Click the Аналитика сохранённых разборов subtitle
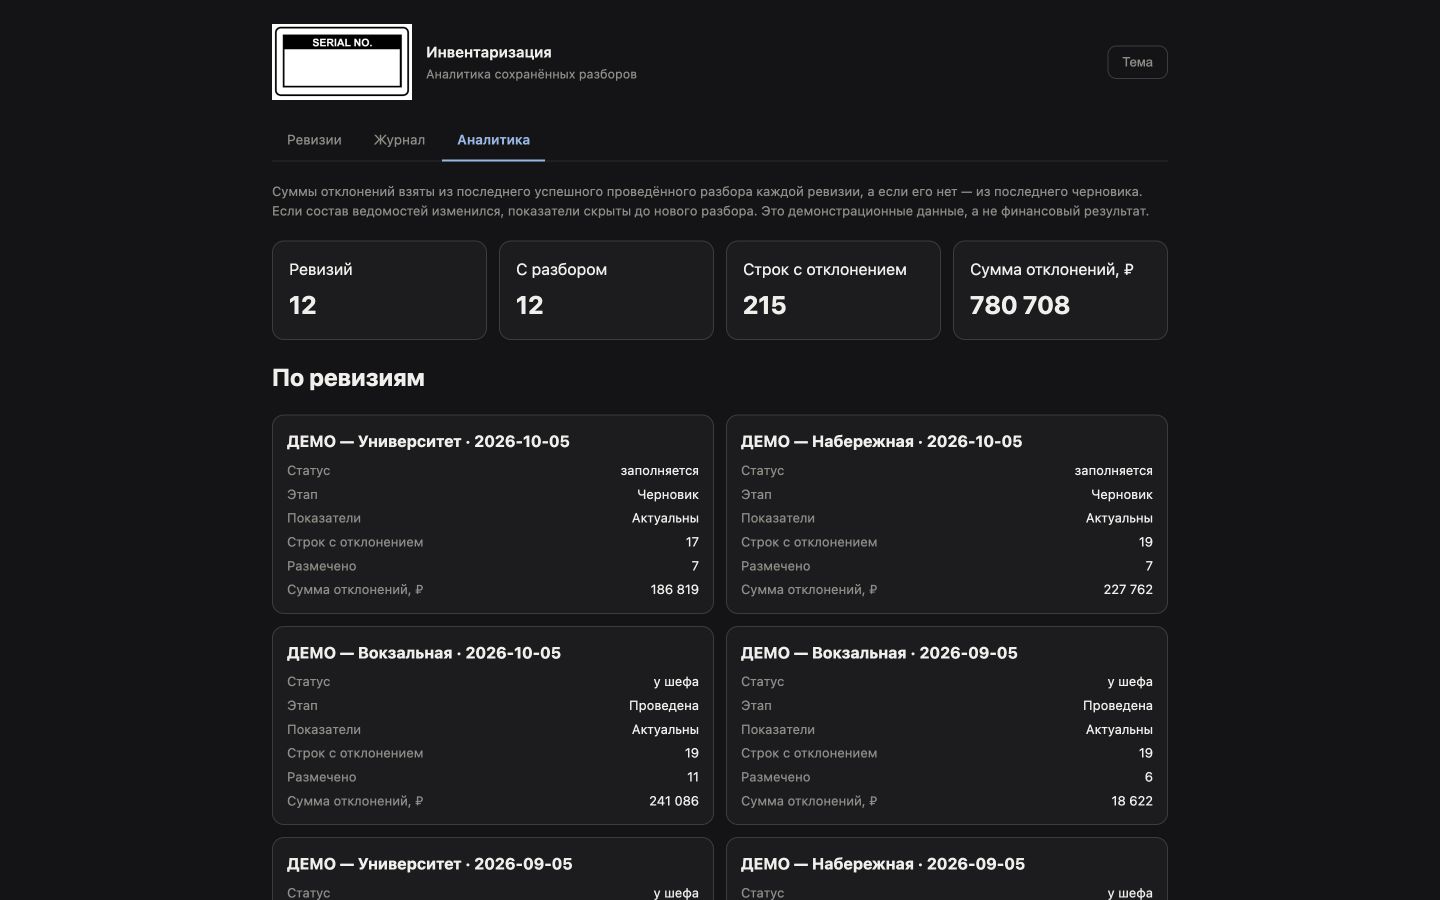 [531, 74]
